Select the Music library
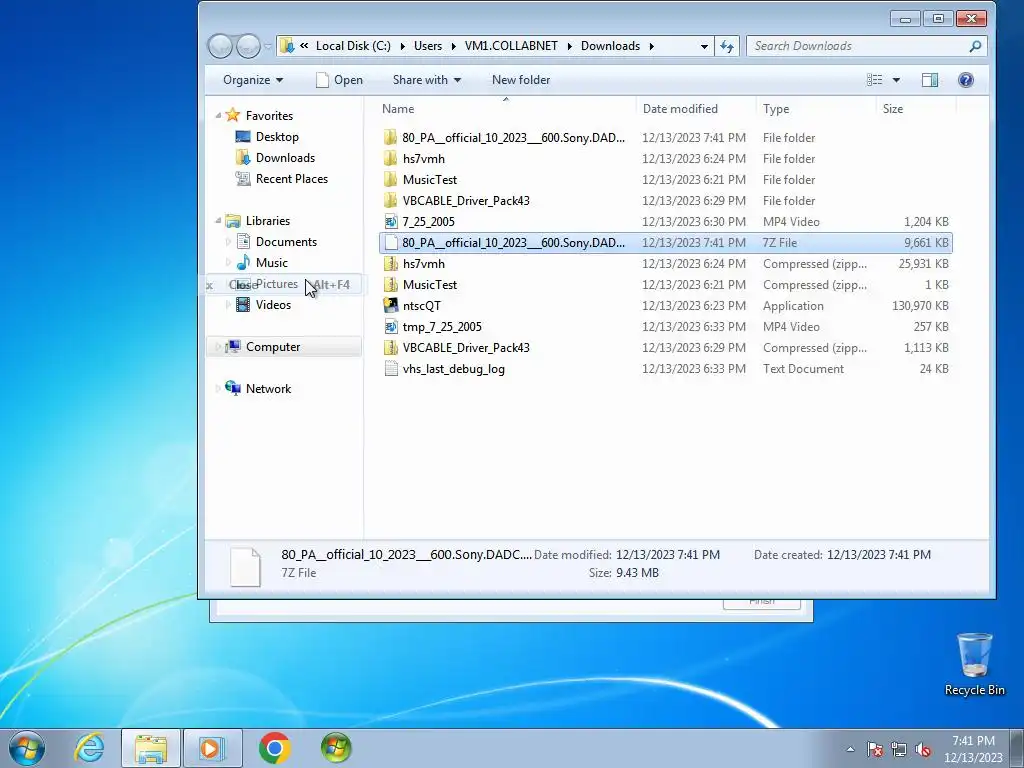Image resolution: width=1024 pixels, height=768 pixels. [272, 263]
